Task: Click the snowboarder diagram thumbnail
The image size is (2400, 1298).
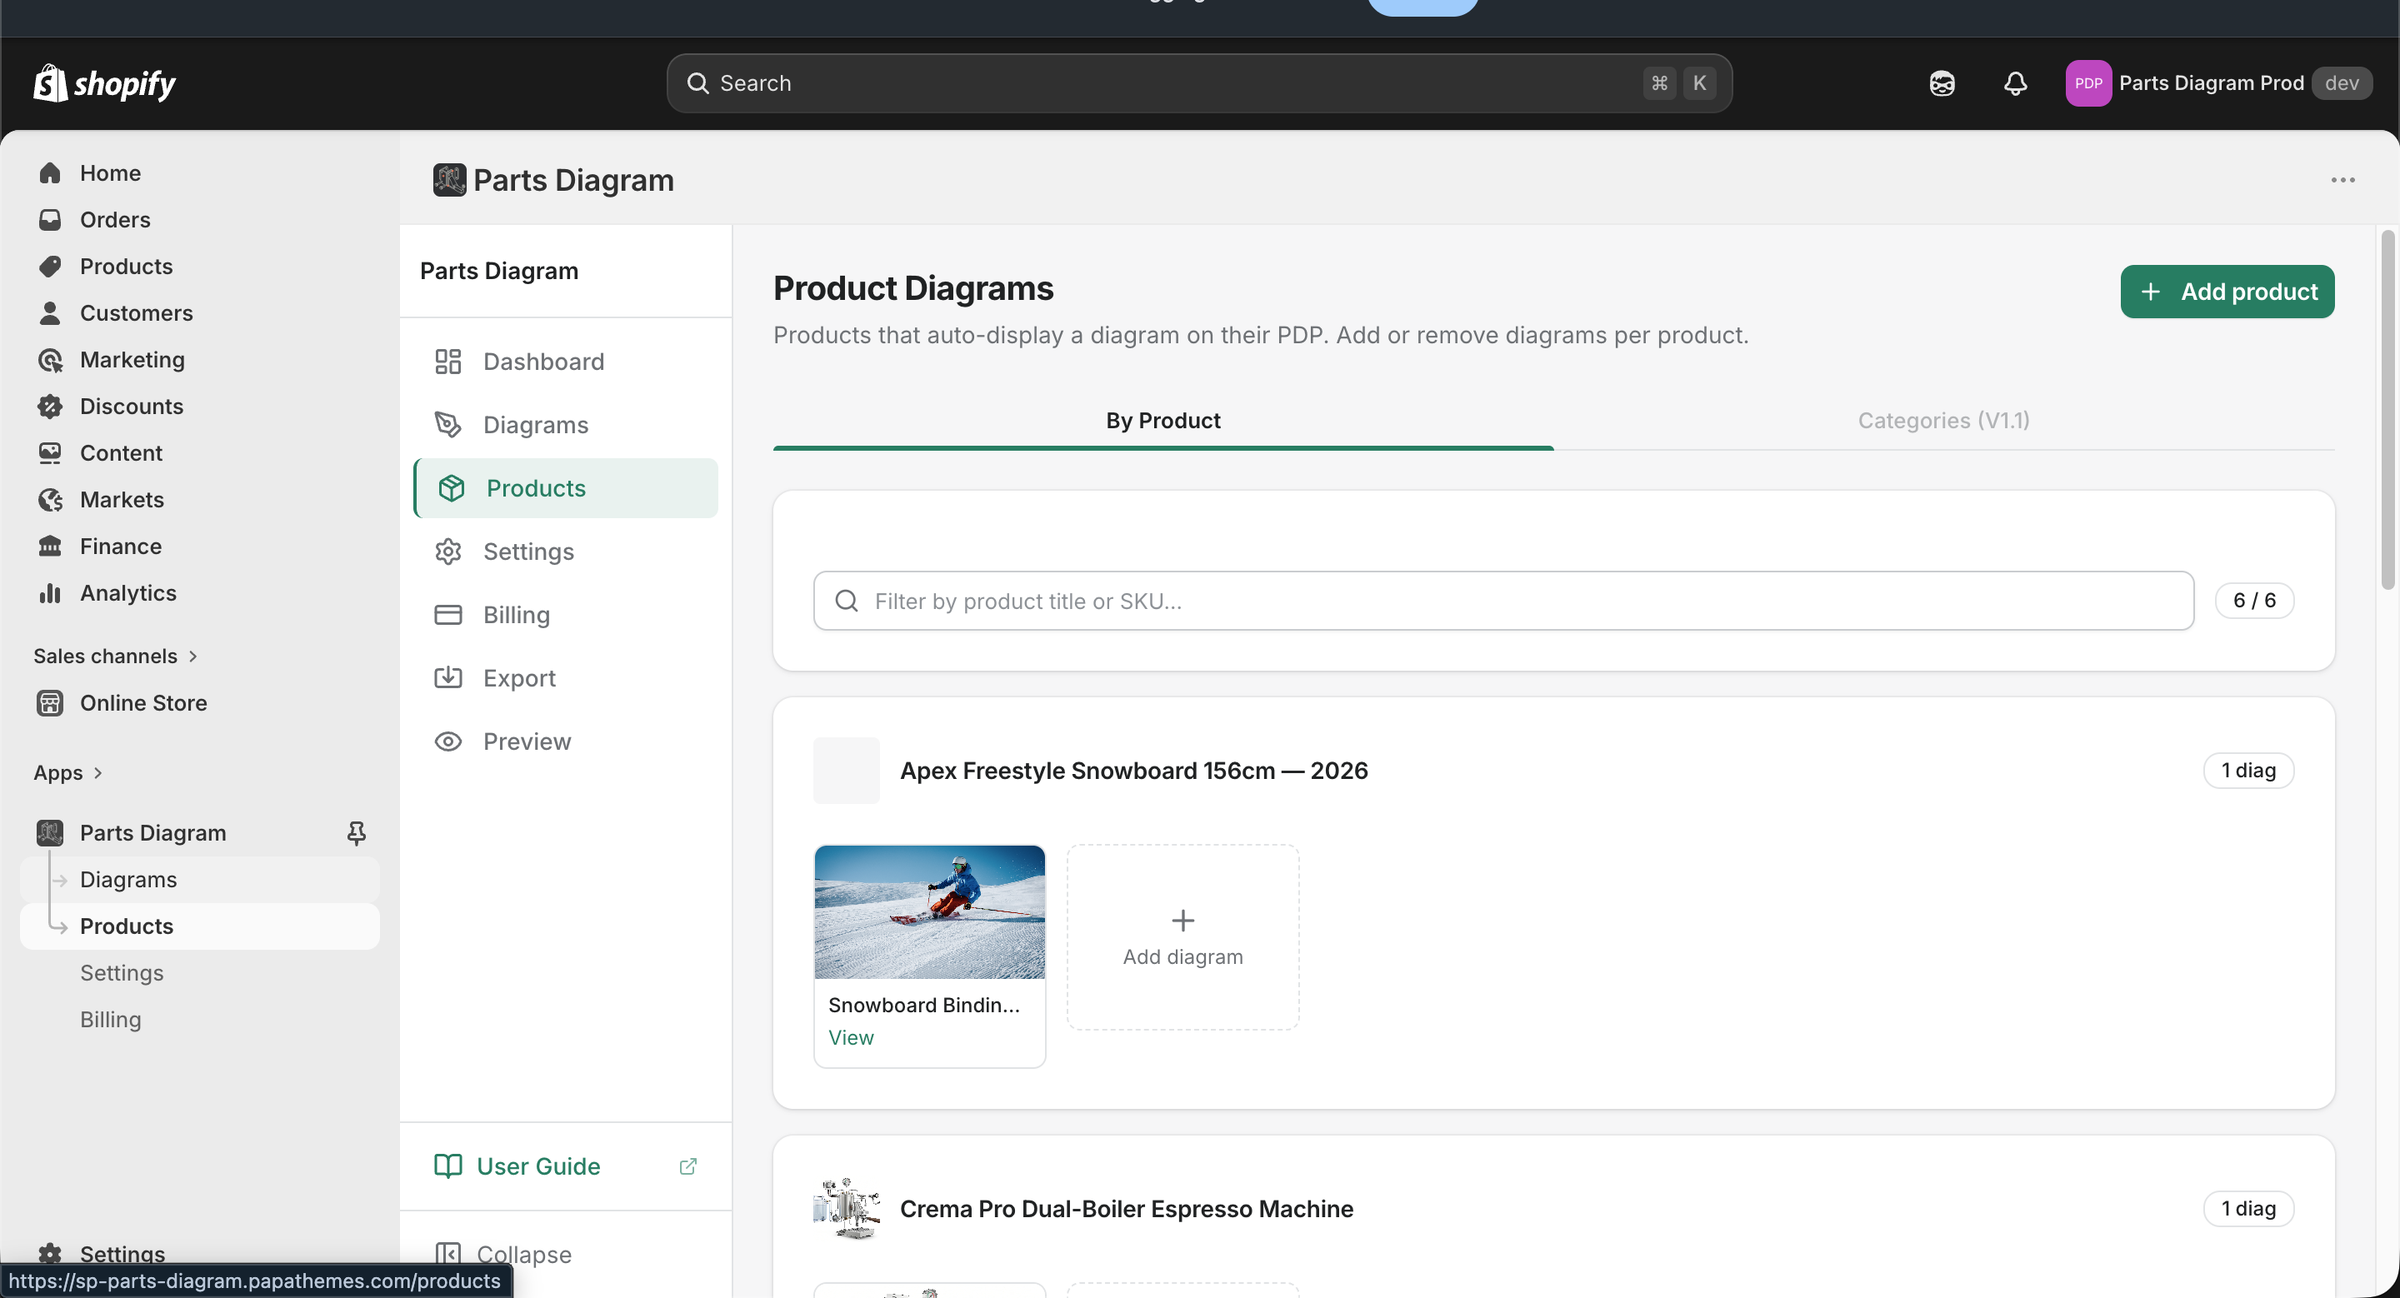Action: click(x=930, y=912)
